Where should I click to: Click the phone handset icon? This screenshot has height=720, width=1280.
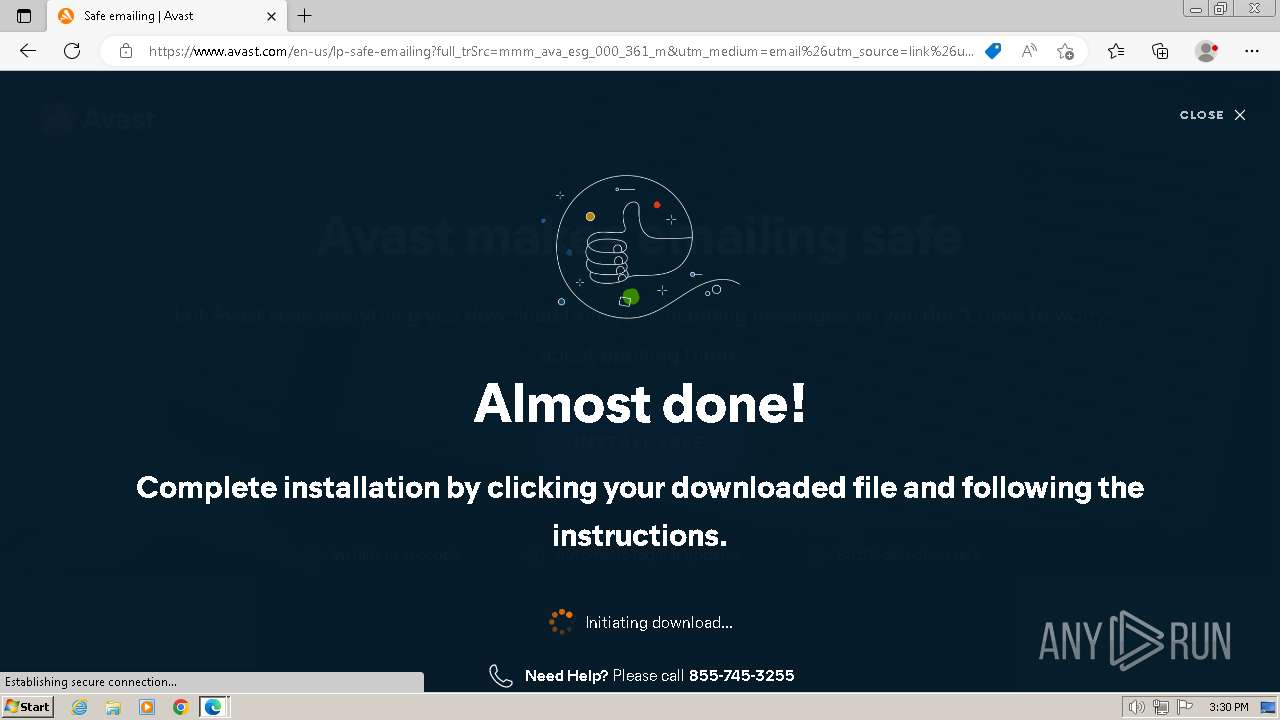pyautogui.click(x=500, y=676)
